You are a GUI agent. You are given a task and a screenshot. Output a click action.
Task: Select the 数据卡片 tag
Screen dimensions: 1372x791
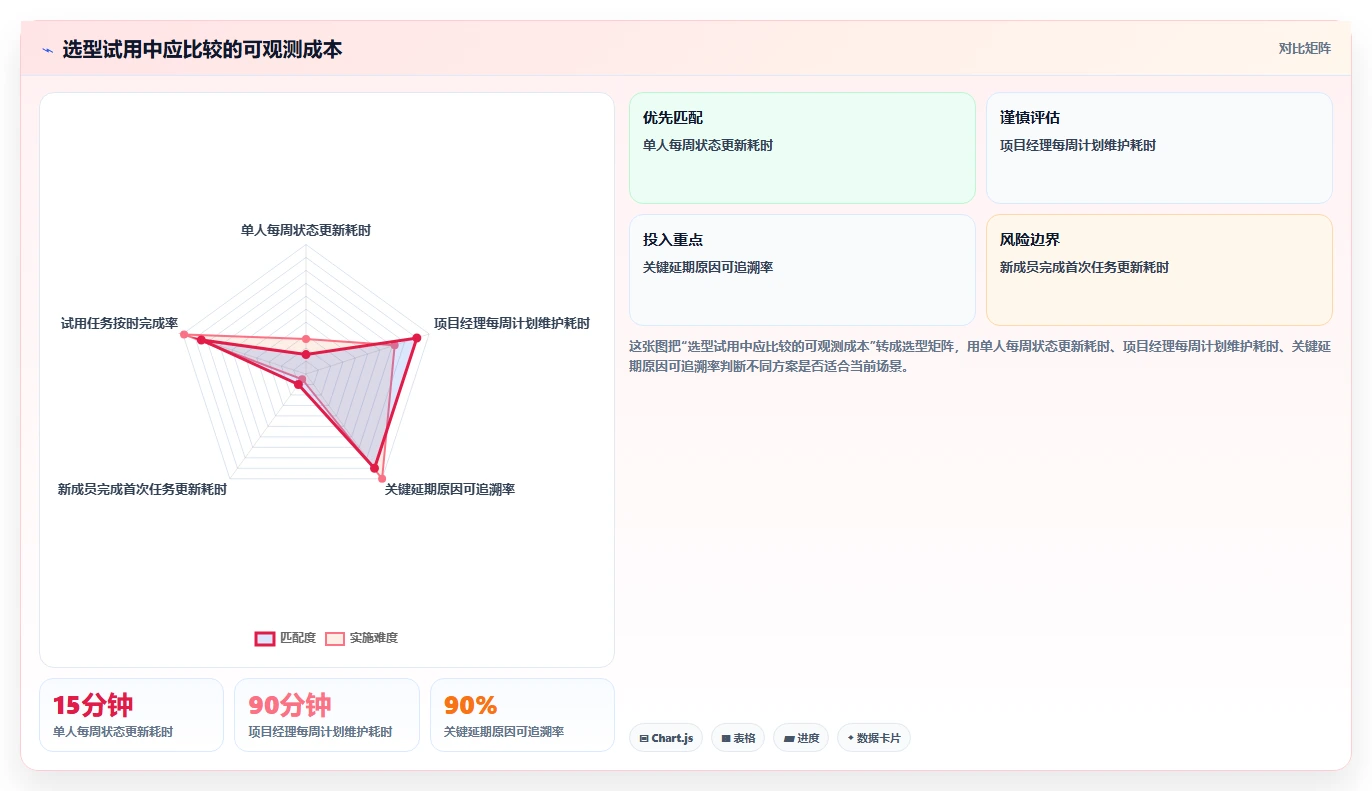tap(874, 738)
